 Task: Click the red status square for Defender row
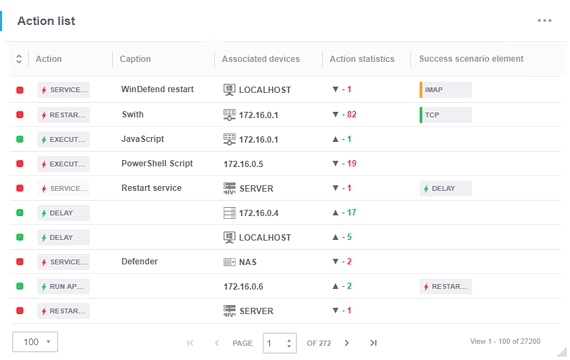pyautogui.click(x=20, y=261)
